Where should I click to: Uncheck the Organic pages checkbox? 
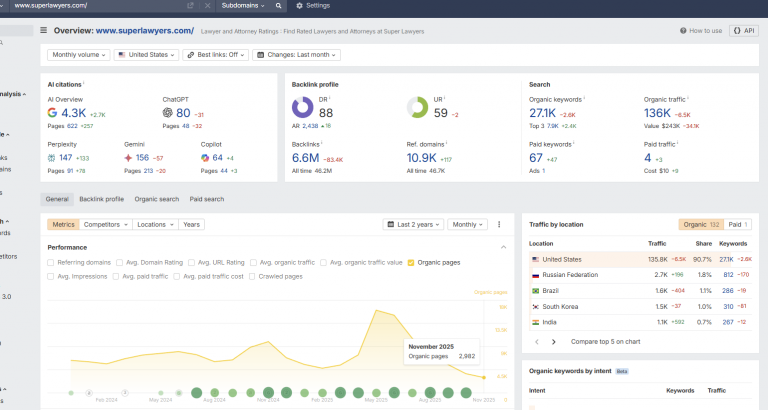pyautogui.click(x=411, y=262)
